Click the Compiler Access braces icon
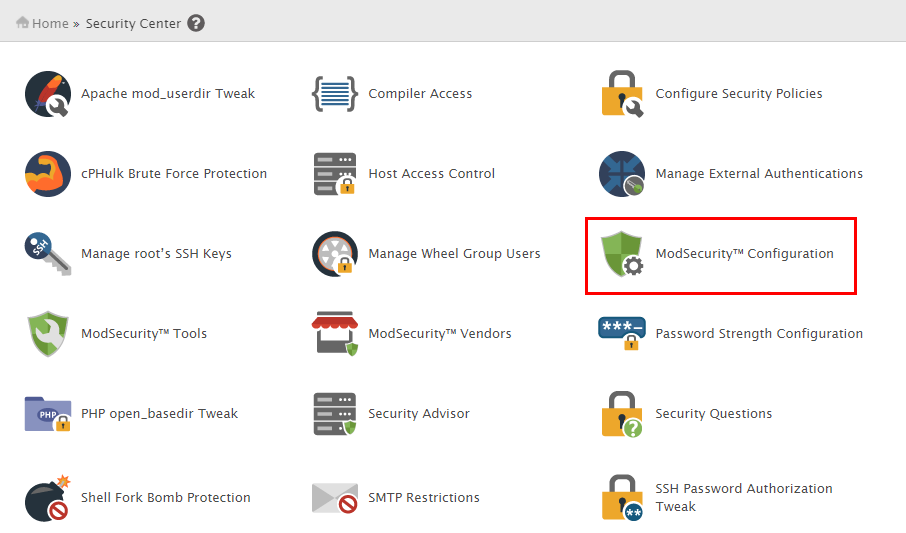 tap(334, 94)
